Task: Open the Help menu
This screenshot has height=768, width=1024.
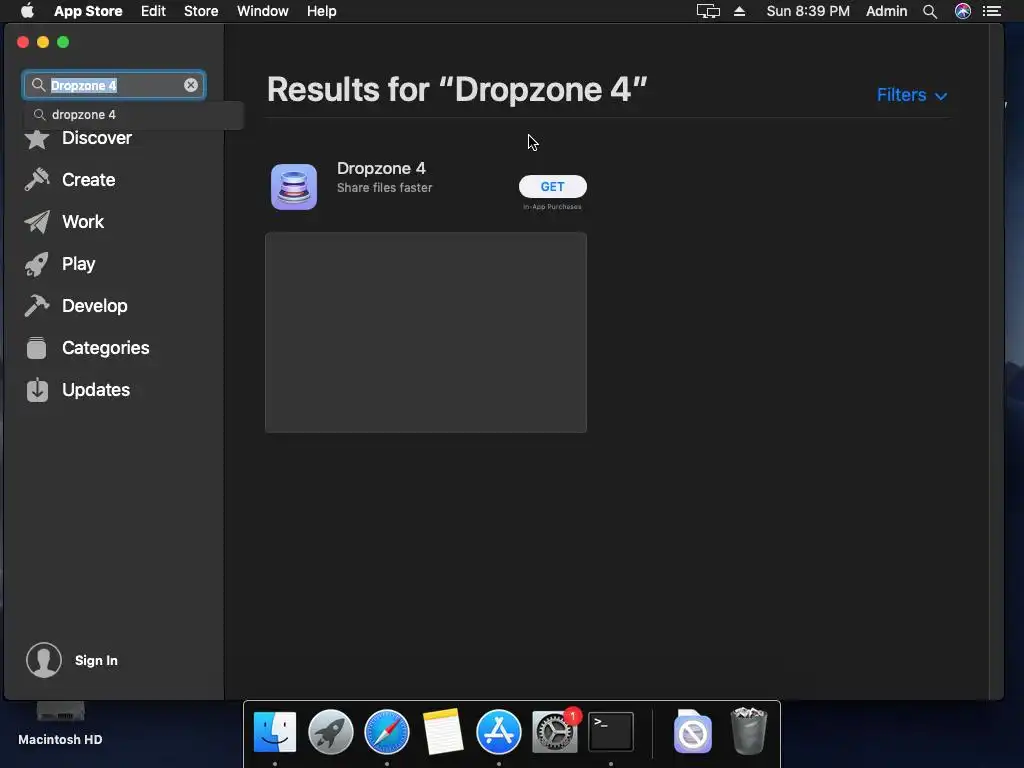Action: pyautogui.click(x=322, y=11)
